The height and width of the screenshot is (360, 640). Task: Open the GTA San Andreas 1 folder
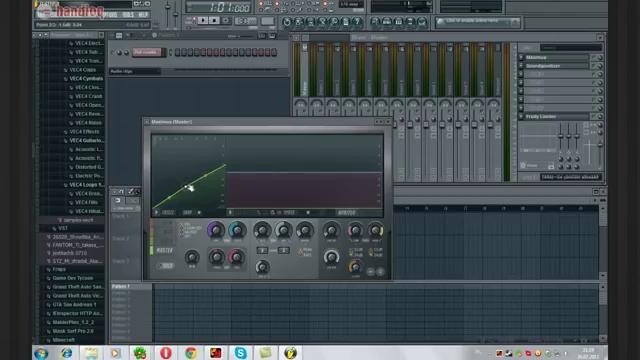pyautogui.click(x=74, y=304)
